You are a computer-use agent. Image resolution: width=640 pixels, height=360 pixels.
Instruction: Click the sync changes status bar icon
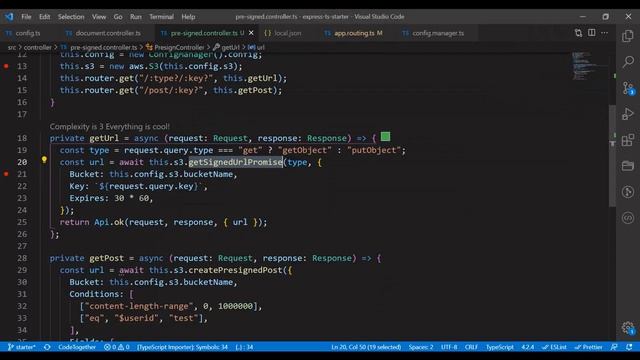(47, 347)
